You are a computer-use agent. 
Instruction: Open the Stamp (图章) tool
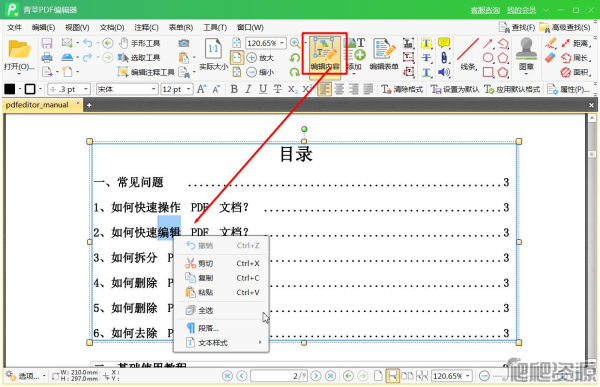pos(526,54)
